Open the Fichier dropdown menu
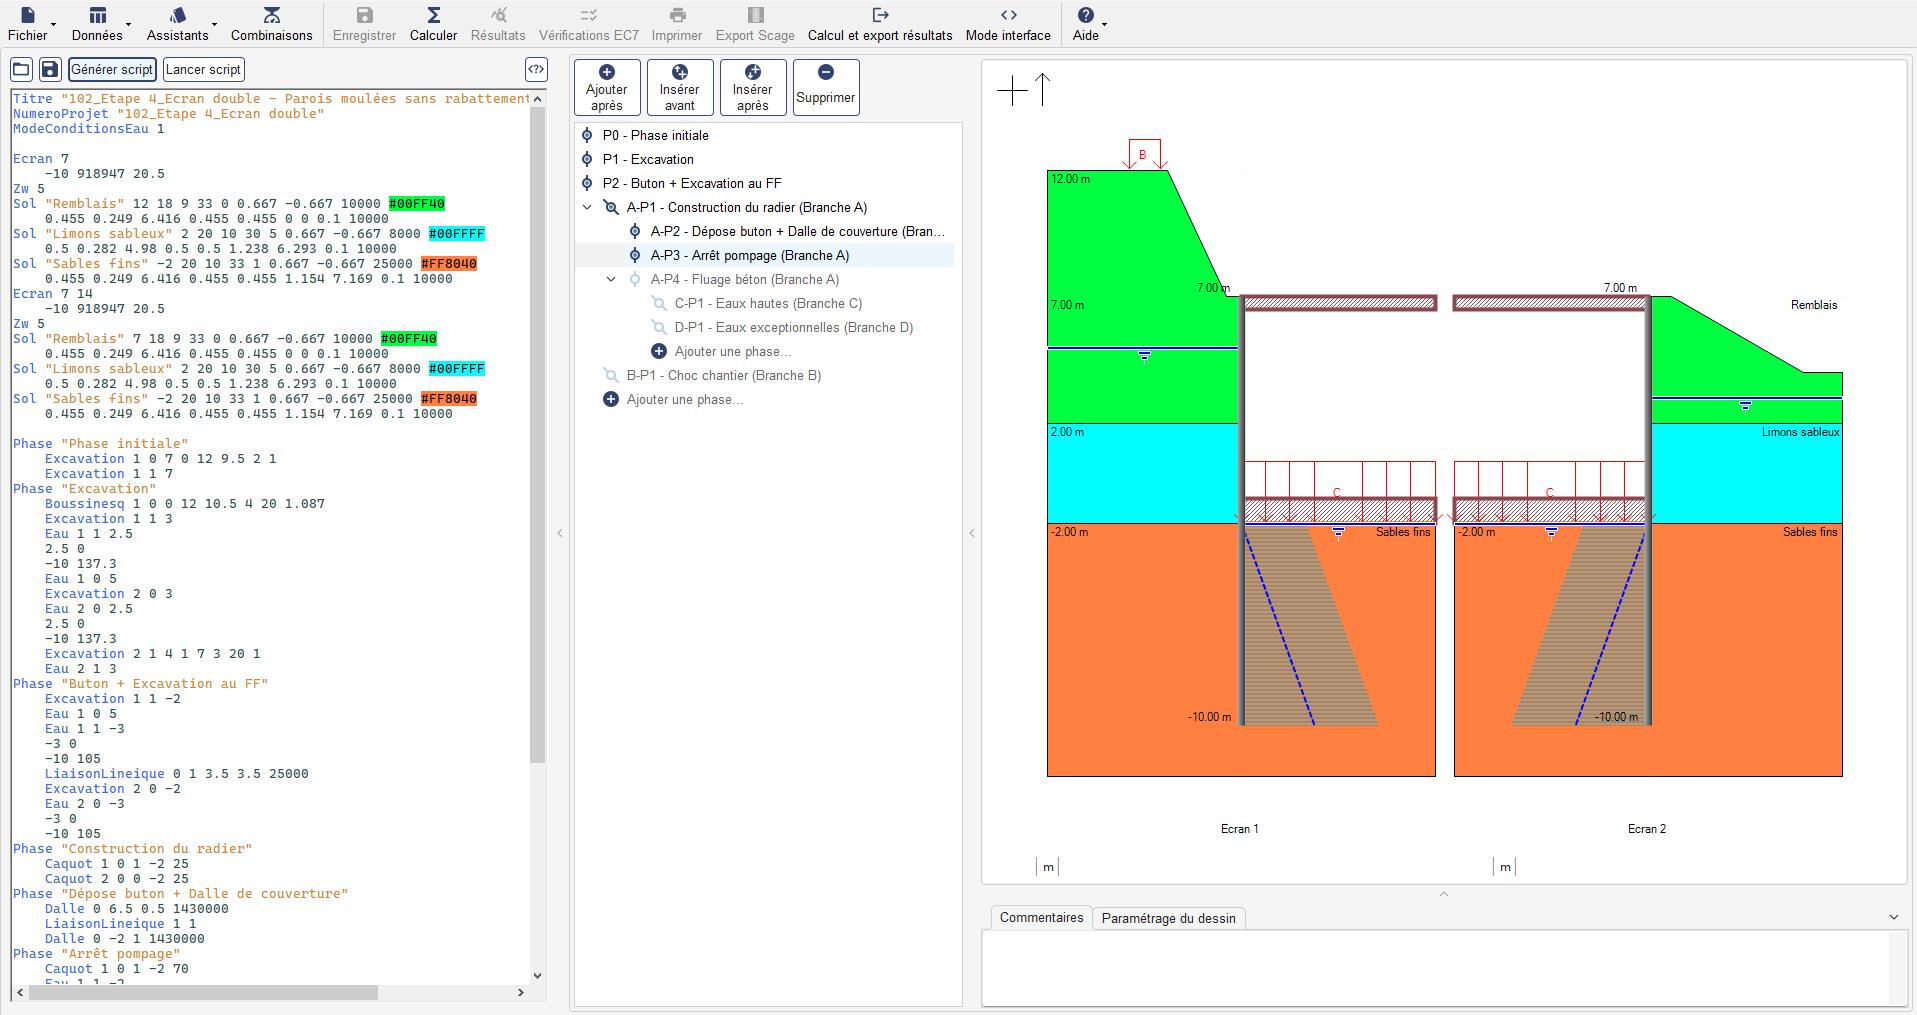 [30, 24]
